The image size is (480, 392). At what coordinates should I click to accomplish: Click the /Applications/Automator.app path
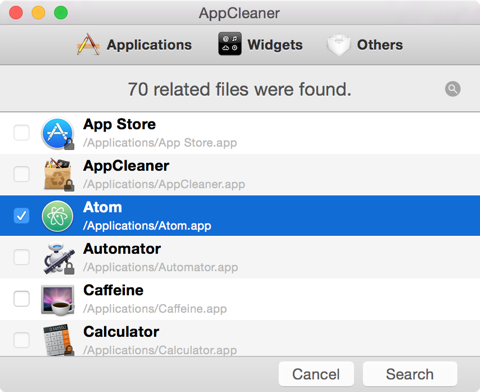(x=160, y=267)
